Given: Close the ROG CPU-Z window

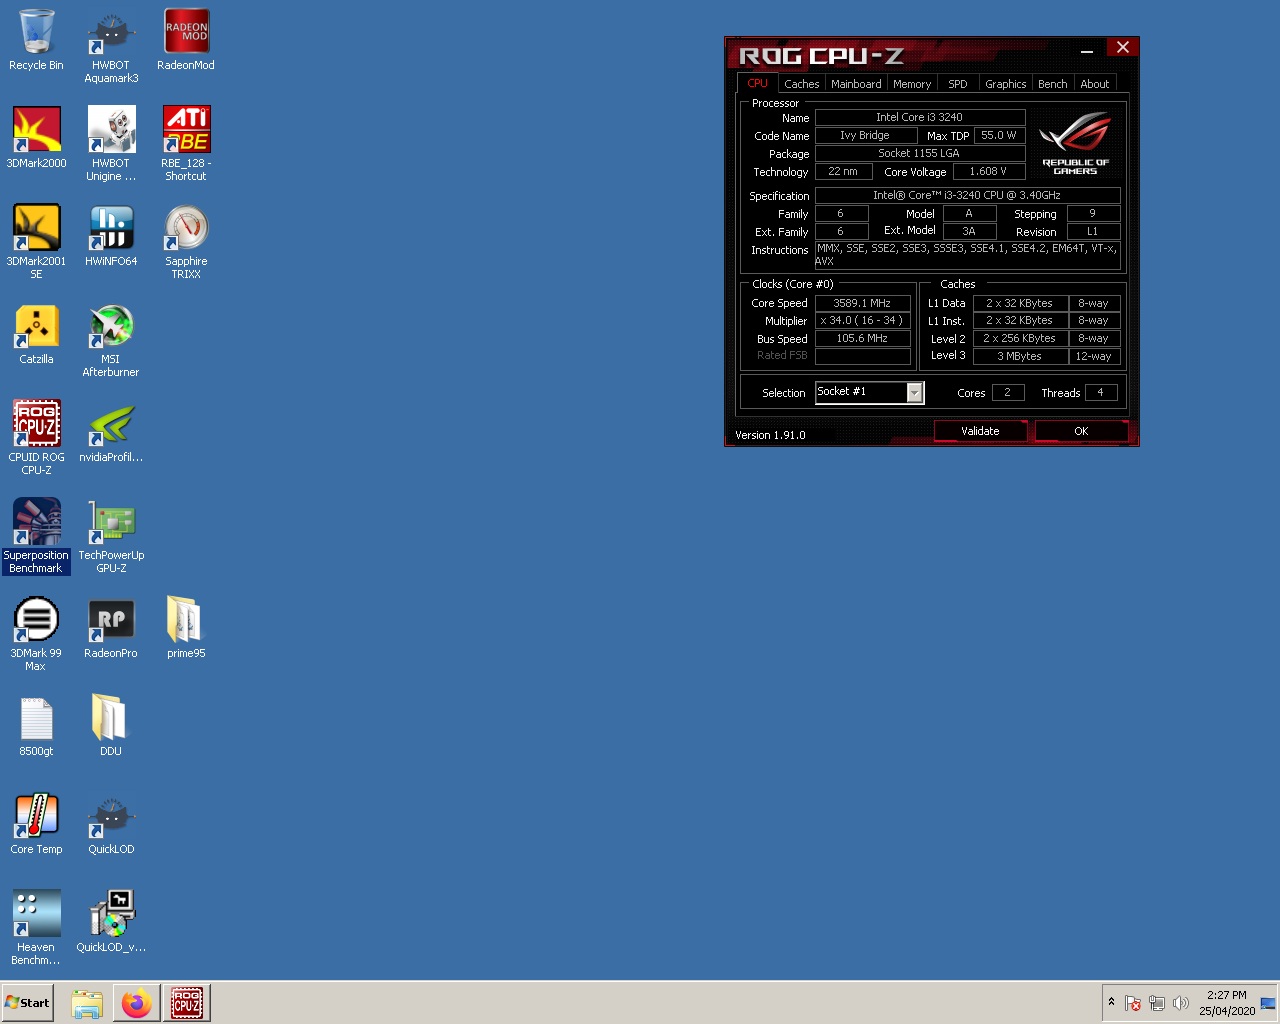Looking at the screenshot, I should click(x=1123, y=47).
